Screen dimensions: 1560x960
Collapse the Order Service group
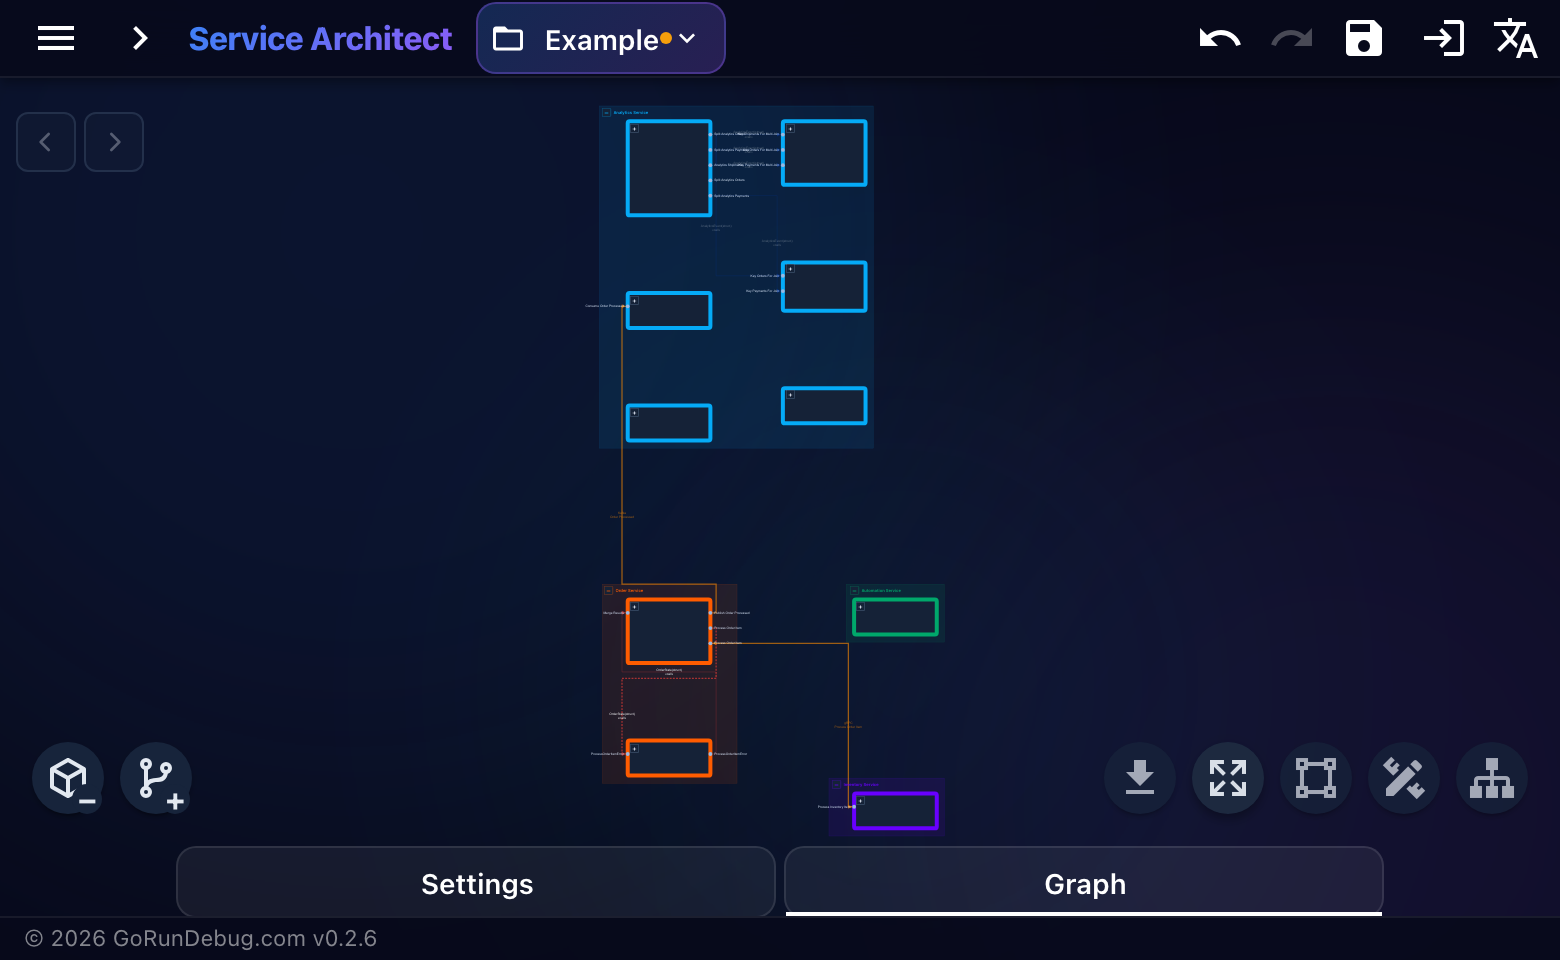[608, 591]
